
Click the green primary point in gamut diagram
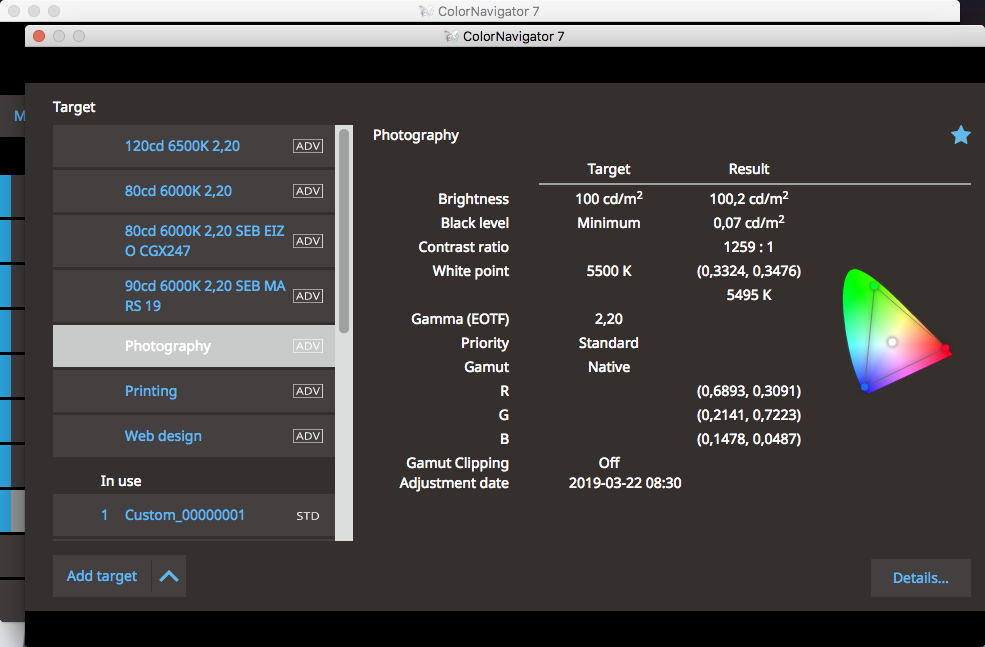point(874,286)
